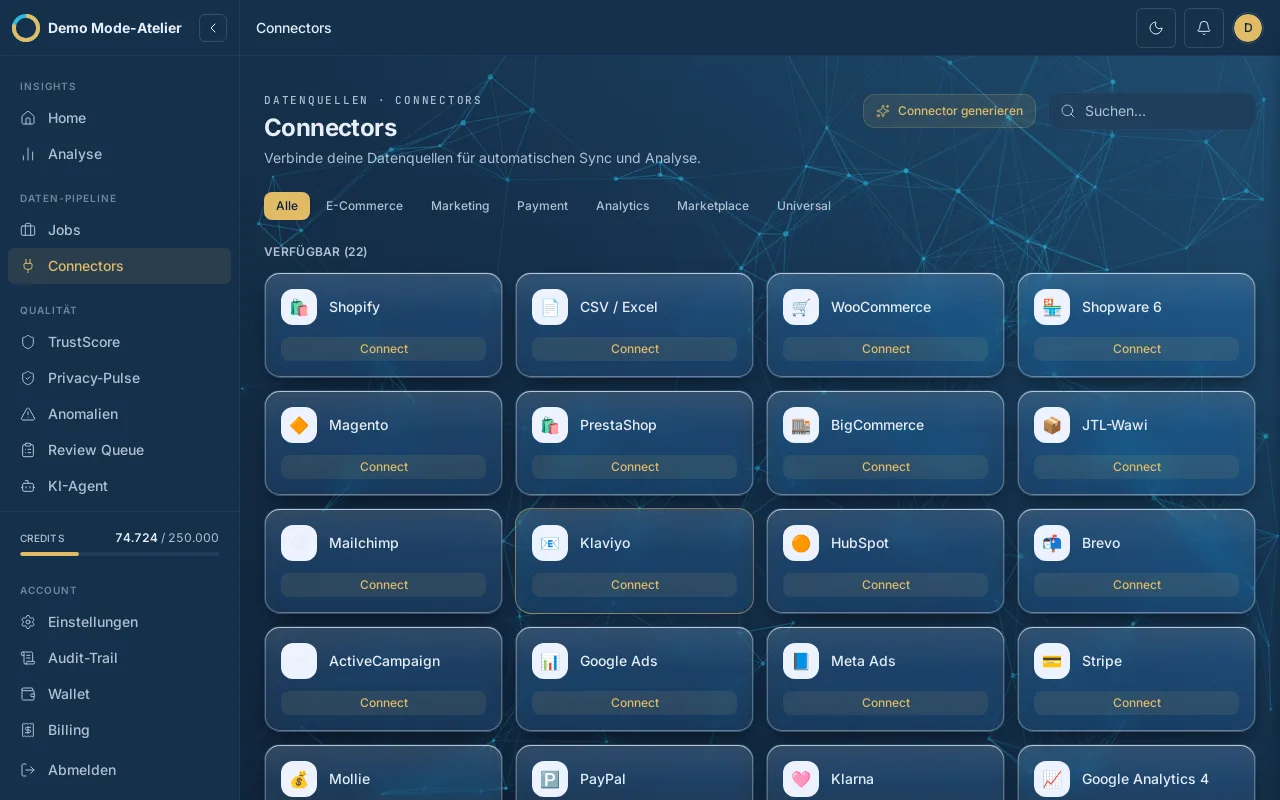Filter connectors by E-Commerce
The image size is (1280, 800).
[x=364, y=206]
